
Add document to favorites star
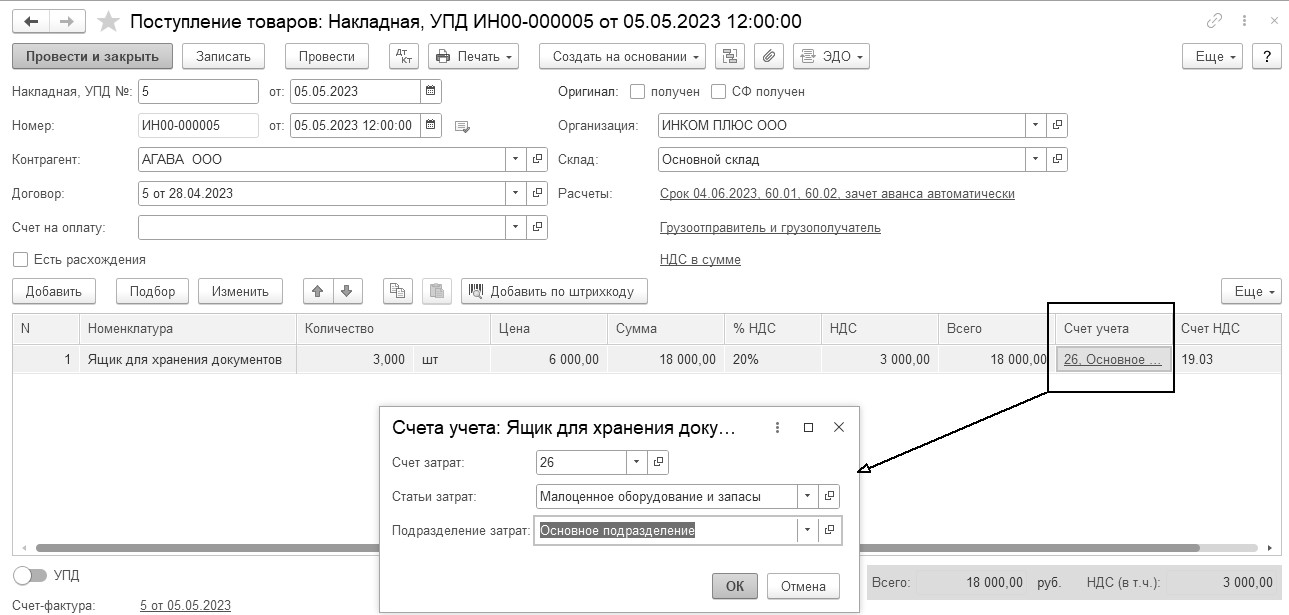[x=108, y=21]
